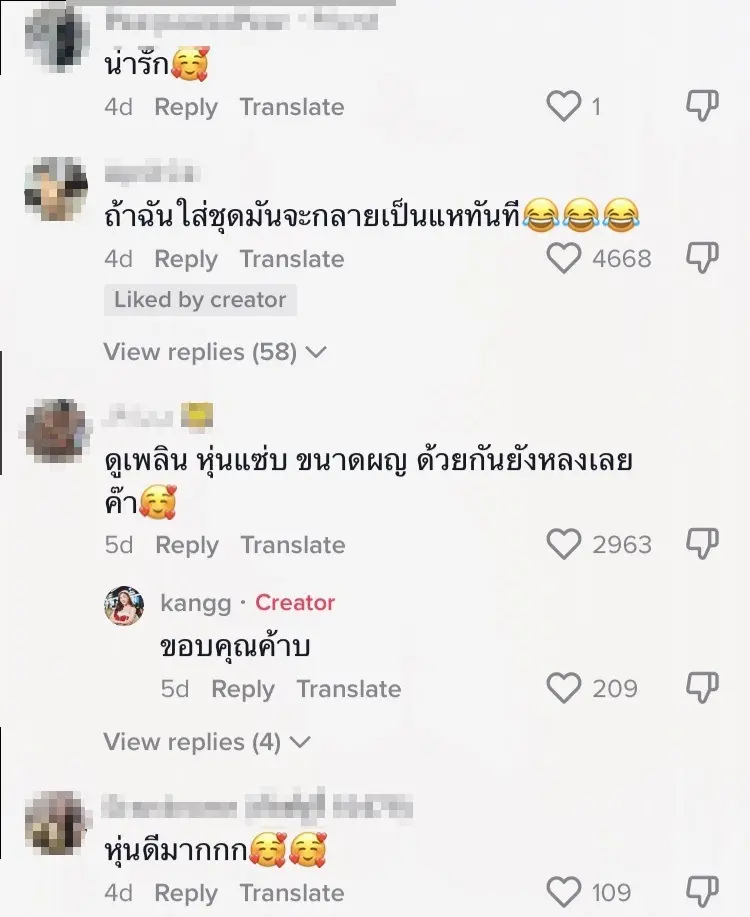This screenshot has width=750, height=917.
Task: Reply to the comment with 109 likes
Action: point(186,893)
